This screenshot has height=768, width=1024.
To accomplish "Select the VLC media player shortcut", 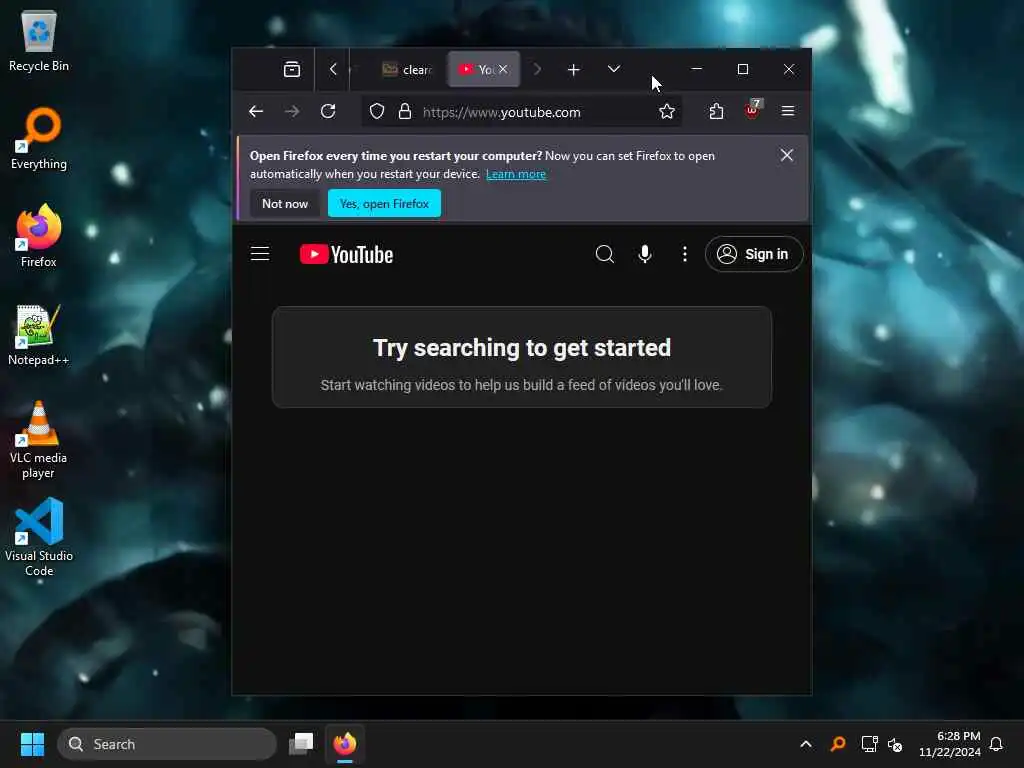I will click(39, 440).
